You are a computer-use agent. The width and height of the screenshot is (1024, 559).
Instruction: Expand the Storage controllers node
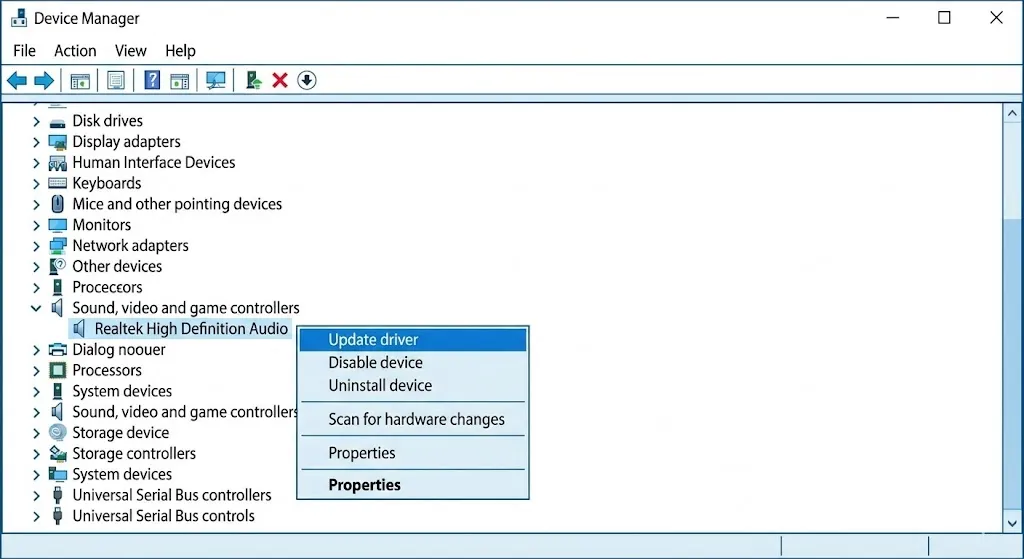tap(37, 453)
